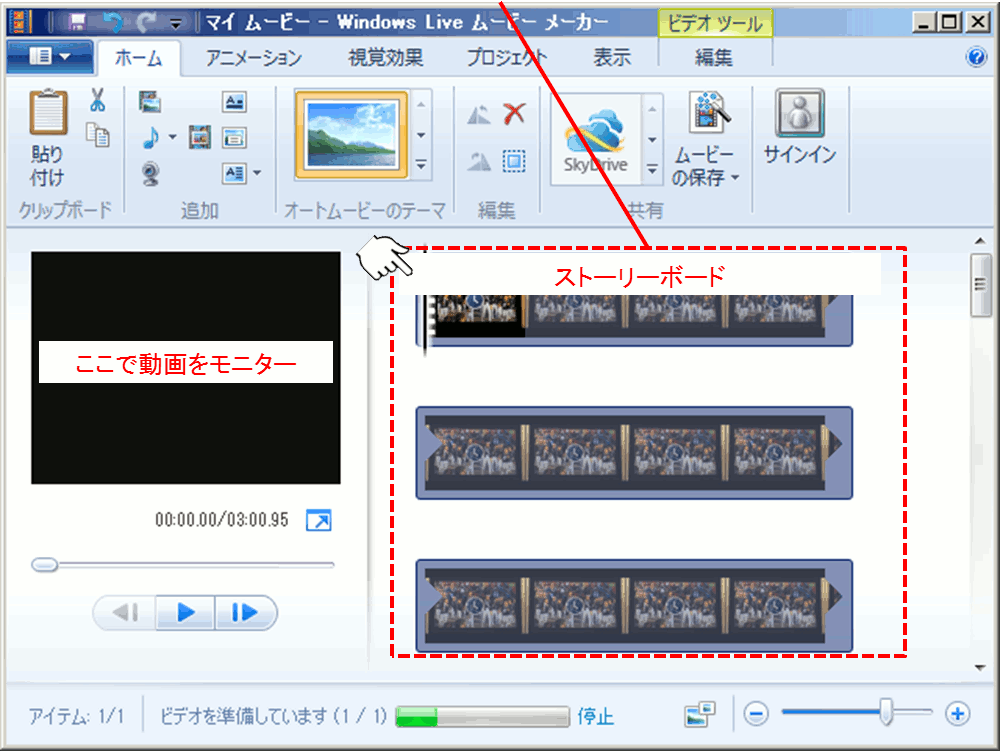Click the 停止 link beside the progress bar
Screen dimensions: 1000x751
coord(596,716)
